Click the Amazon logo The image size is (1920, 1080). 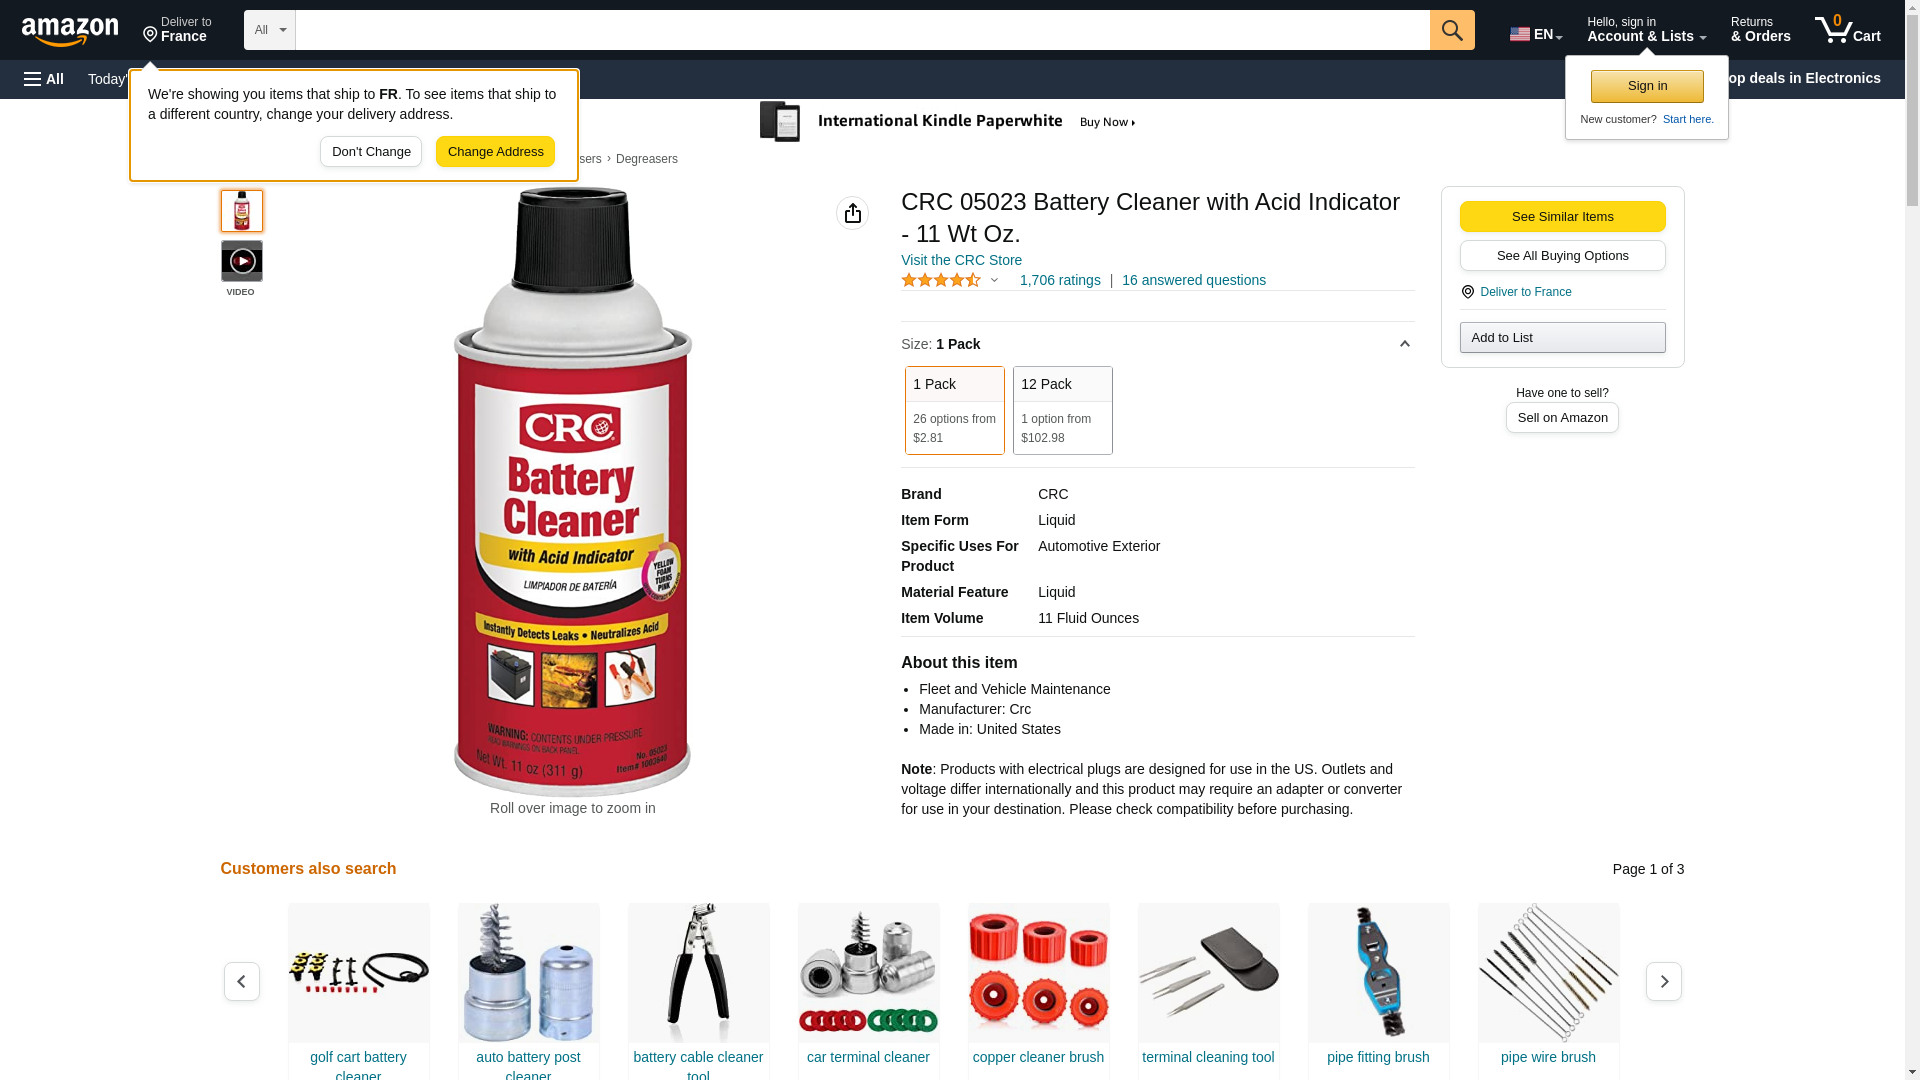(x=70, y=31)
